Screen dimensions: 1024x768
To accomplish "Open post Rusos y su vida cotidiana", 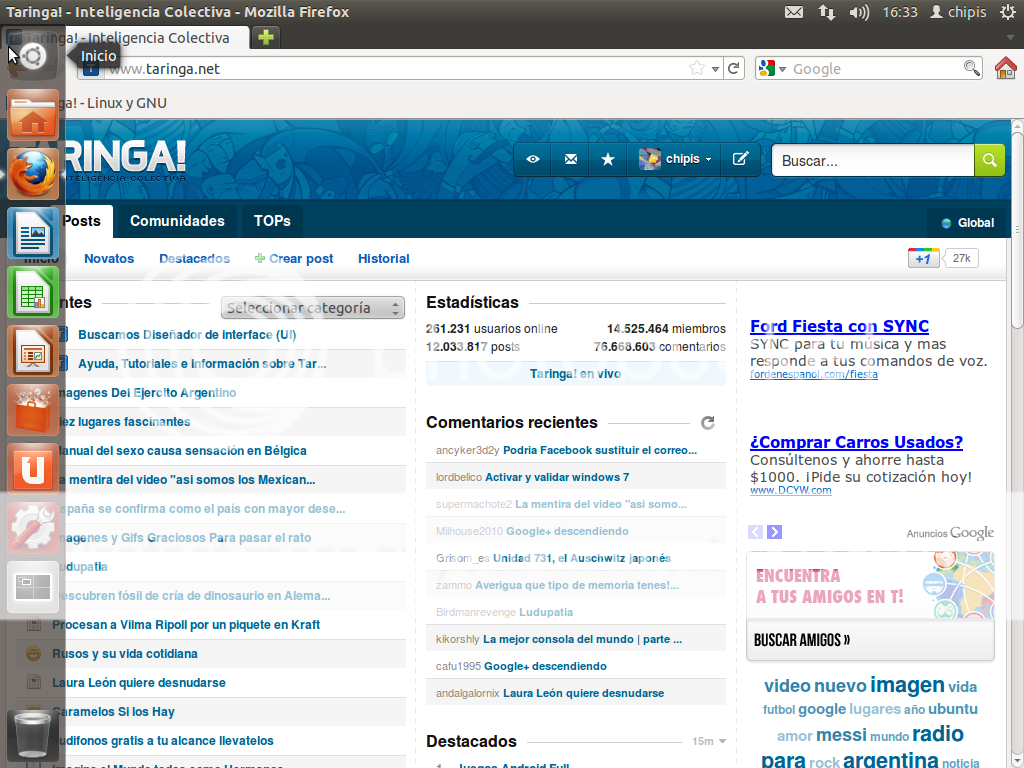I will tap(125, 654).
